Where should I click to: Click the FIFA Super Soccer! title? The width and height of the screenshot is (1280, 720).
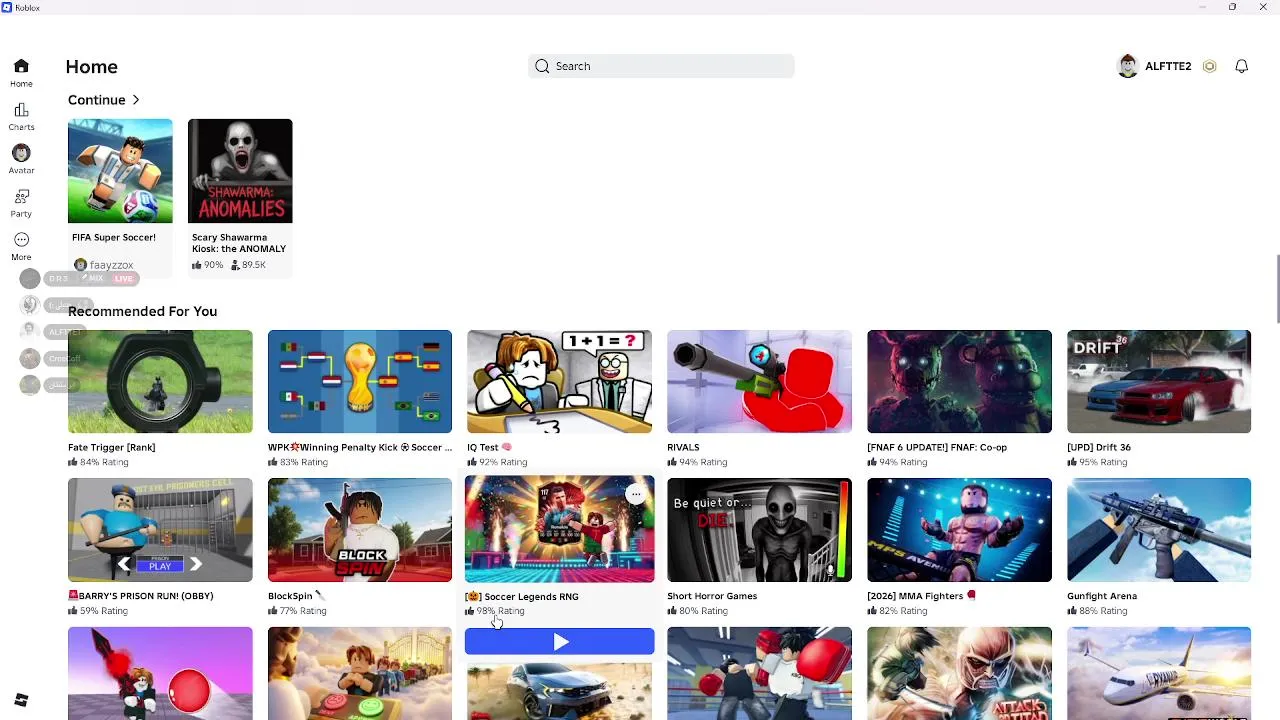pos(114,237)
